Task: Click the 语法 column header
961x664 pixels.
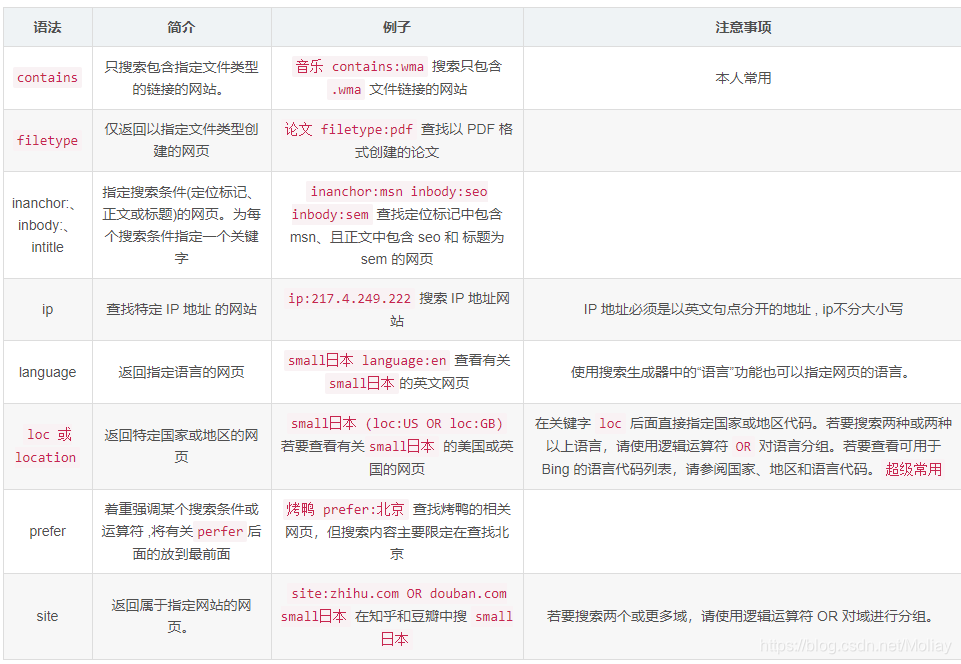Action: pyautogui.click(x=47, y=27)
